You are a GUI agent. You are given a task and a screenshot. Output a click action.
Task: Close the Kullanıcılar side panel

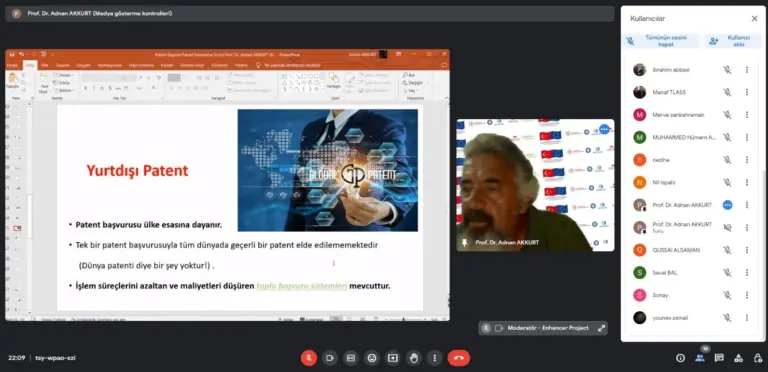pos(754,19)
